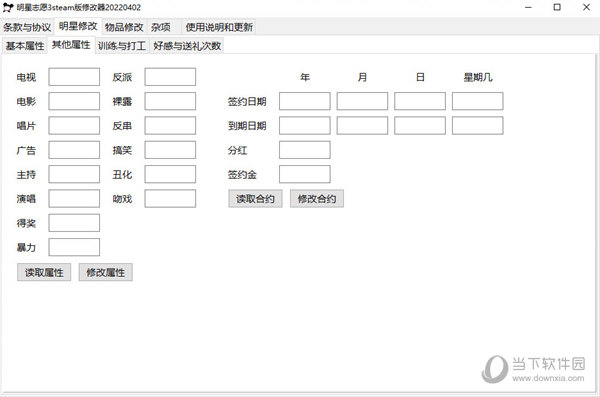
Task: Focus the 签约日期 weekday (星期几) field
Action: 478,101
